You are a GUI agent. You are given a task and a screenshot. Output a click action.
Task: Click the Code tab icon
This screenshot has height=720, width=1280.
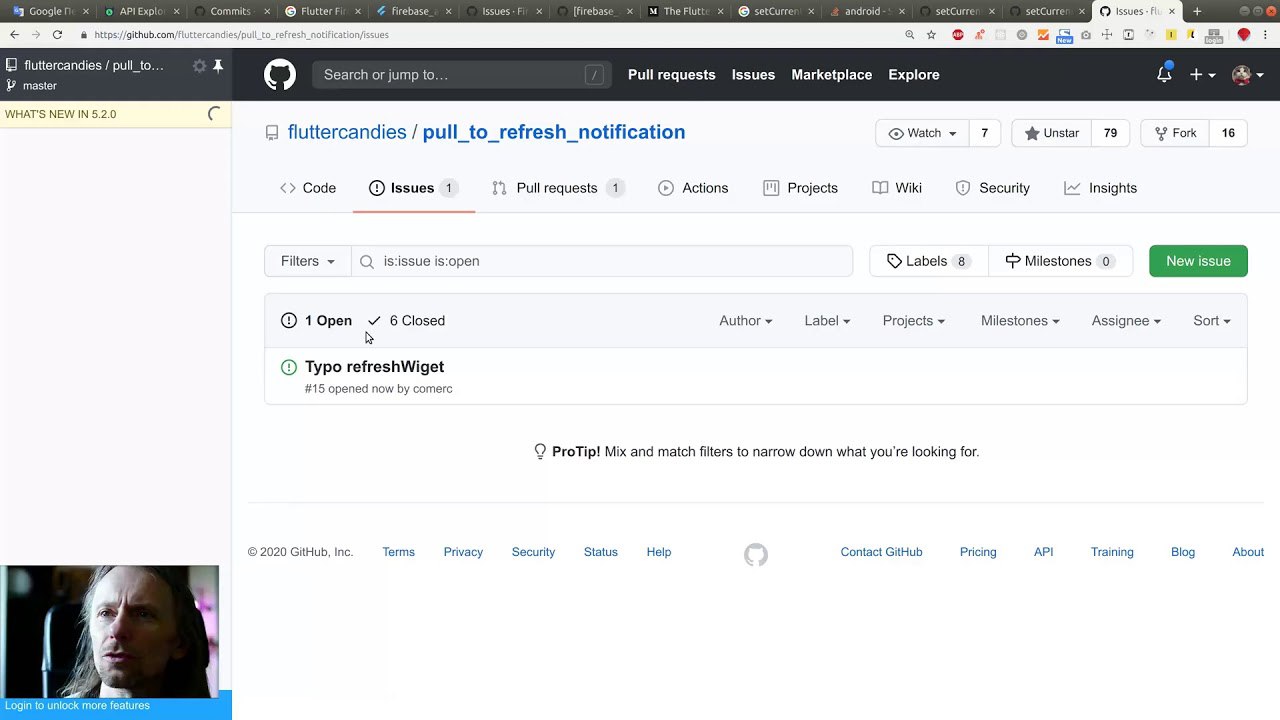(288, 188)
